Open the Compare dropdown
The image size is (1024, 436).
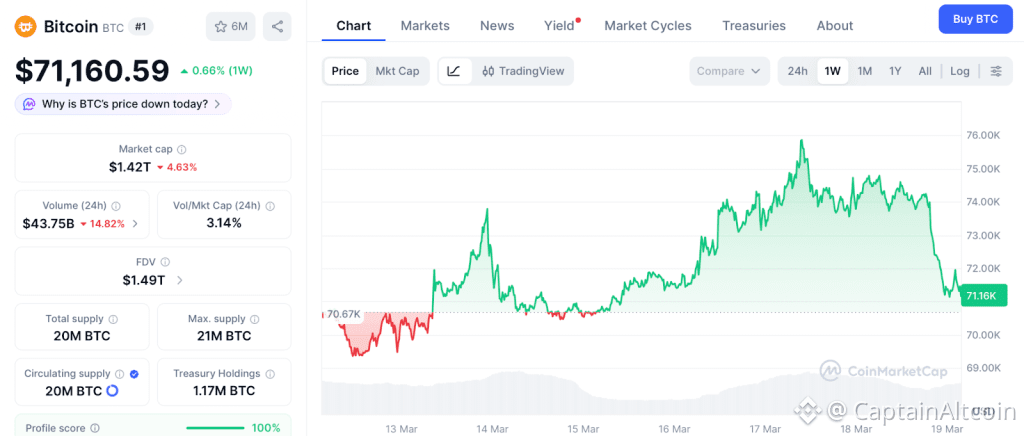pos(729,71)
